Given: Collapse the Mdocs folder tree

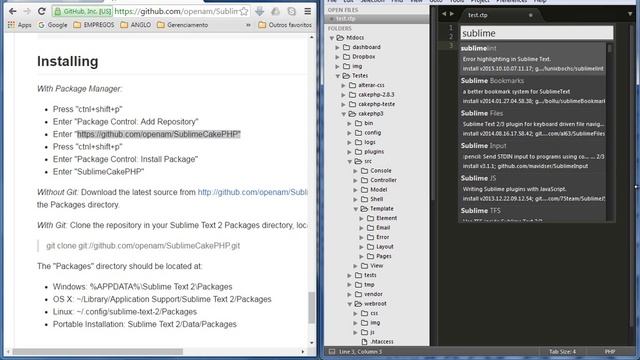Looking at the screenshot, I should coord(332,38).
